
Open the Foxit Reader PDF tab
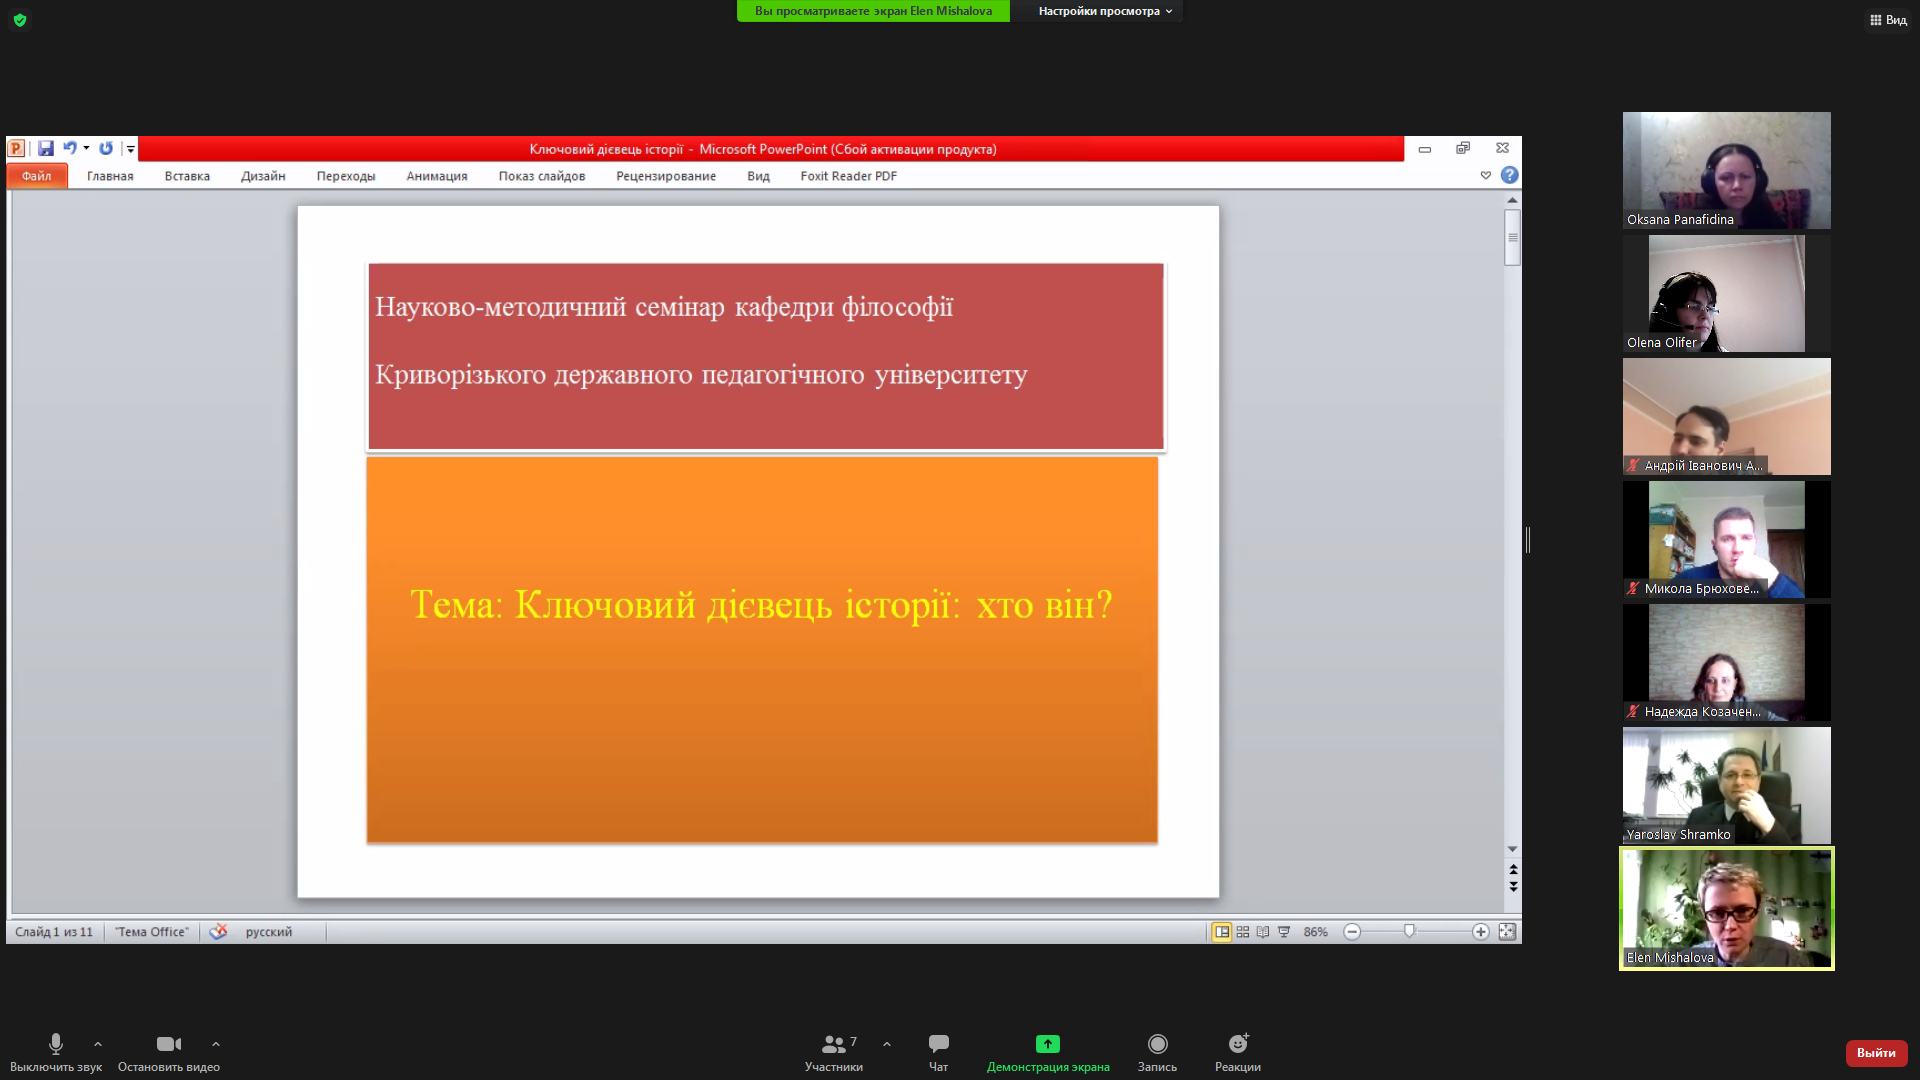point(849,176)
